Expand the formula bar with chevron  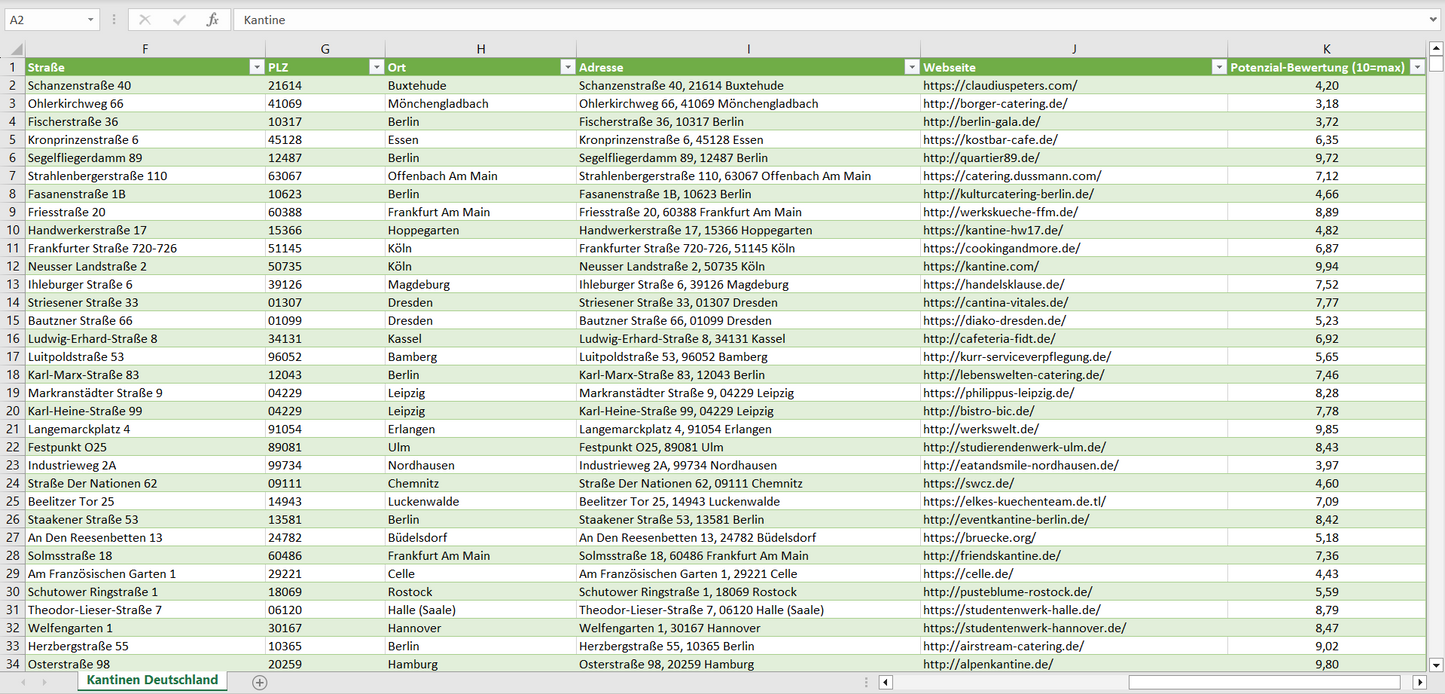(x=1434, y=20)
